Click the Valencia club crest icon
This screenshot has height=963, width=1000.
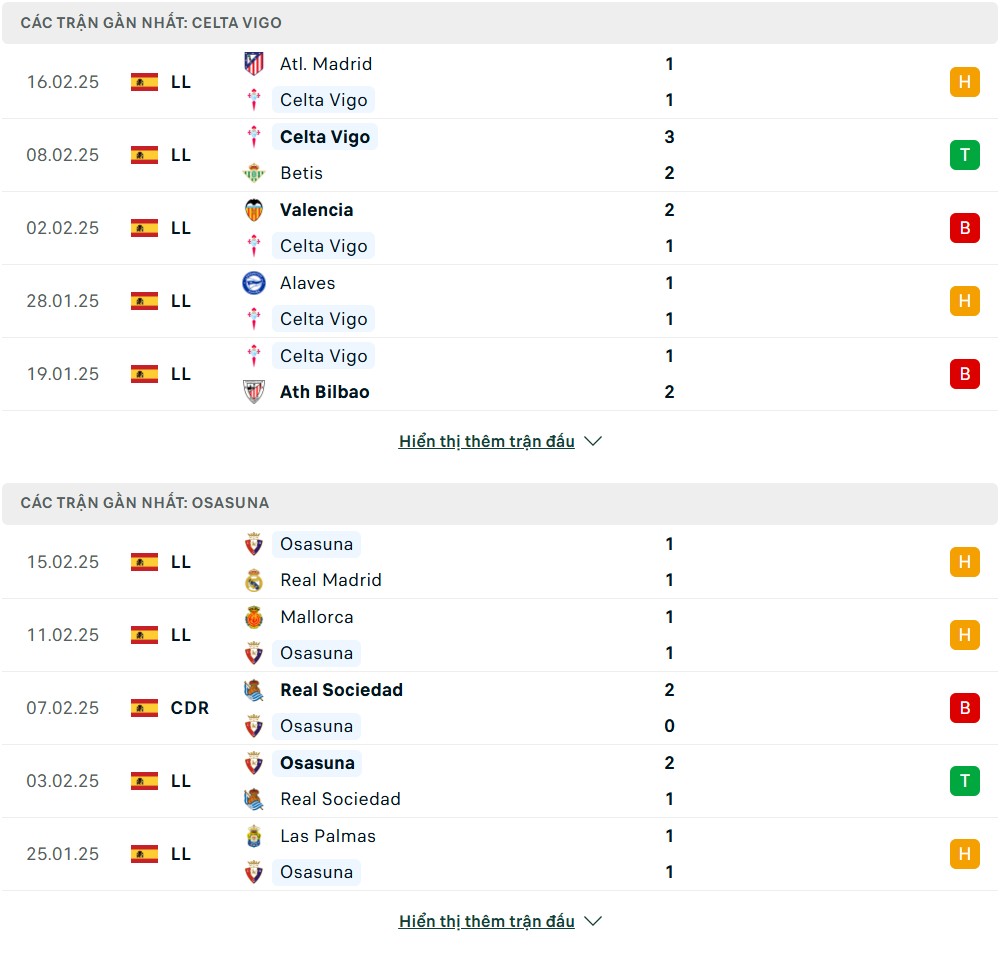pos(254,210)
